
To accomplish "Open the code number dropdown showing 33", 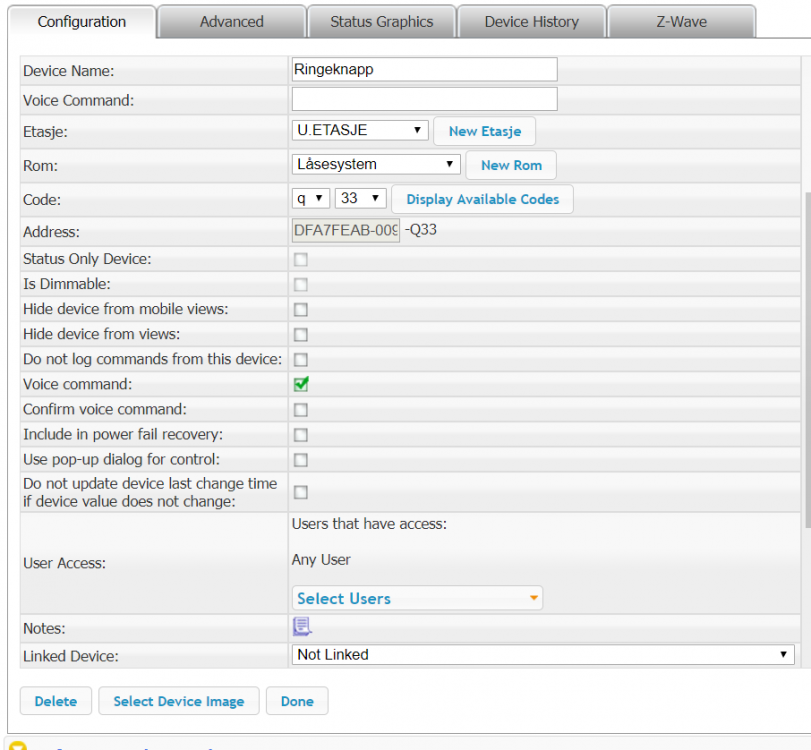I will (x=360, y=198).
